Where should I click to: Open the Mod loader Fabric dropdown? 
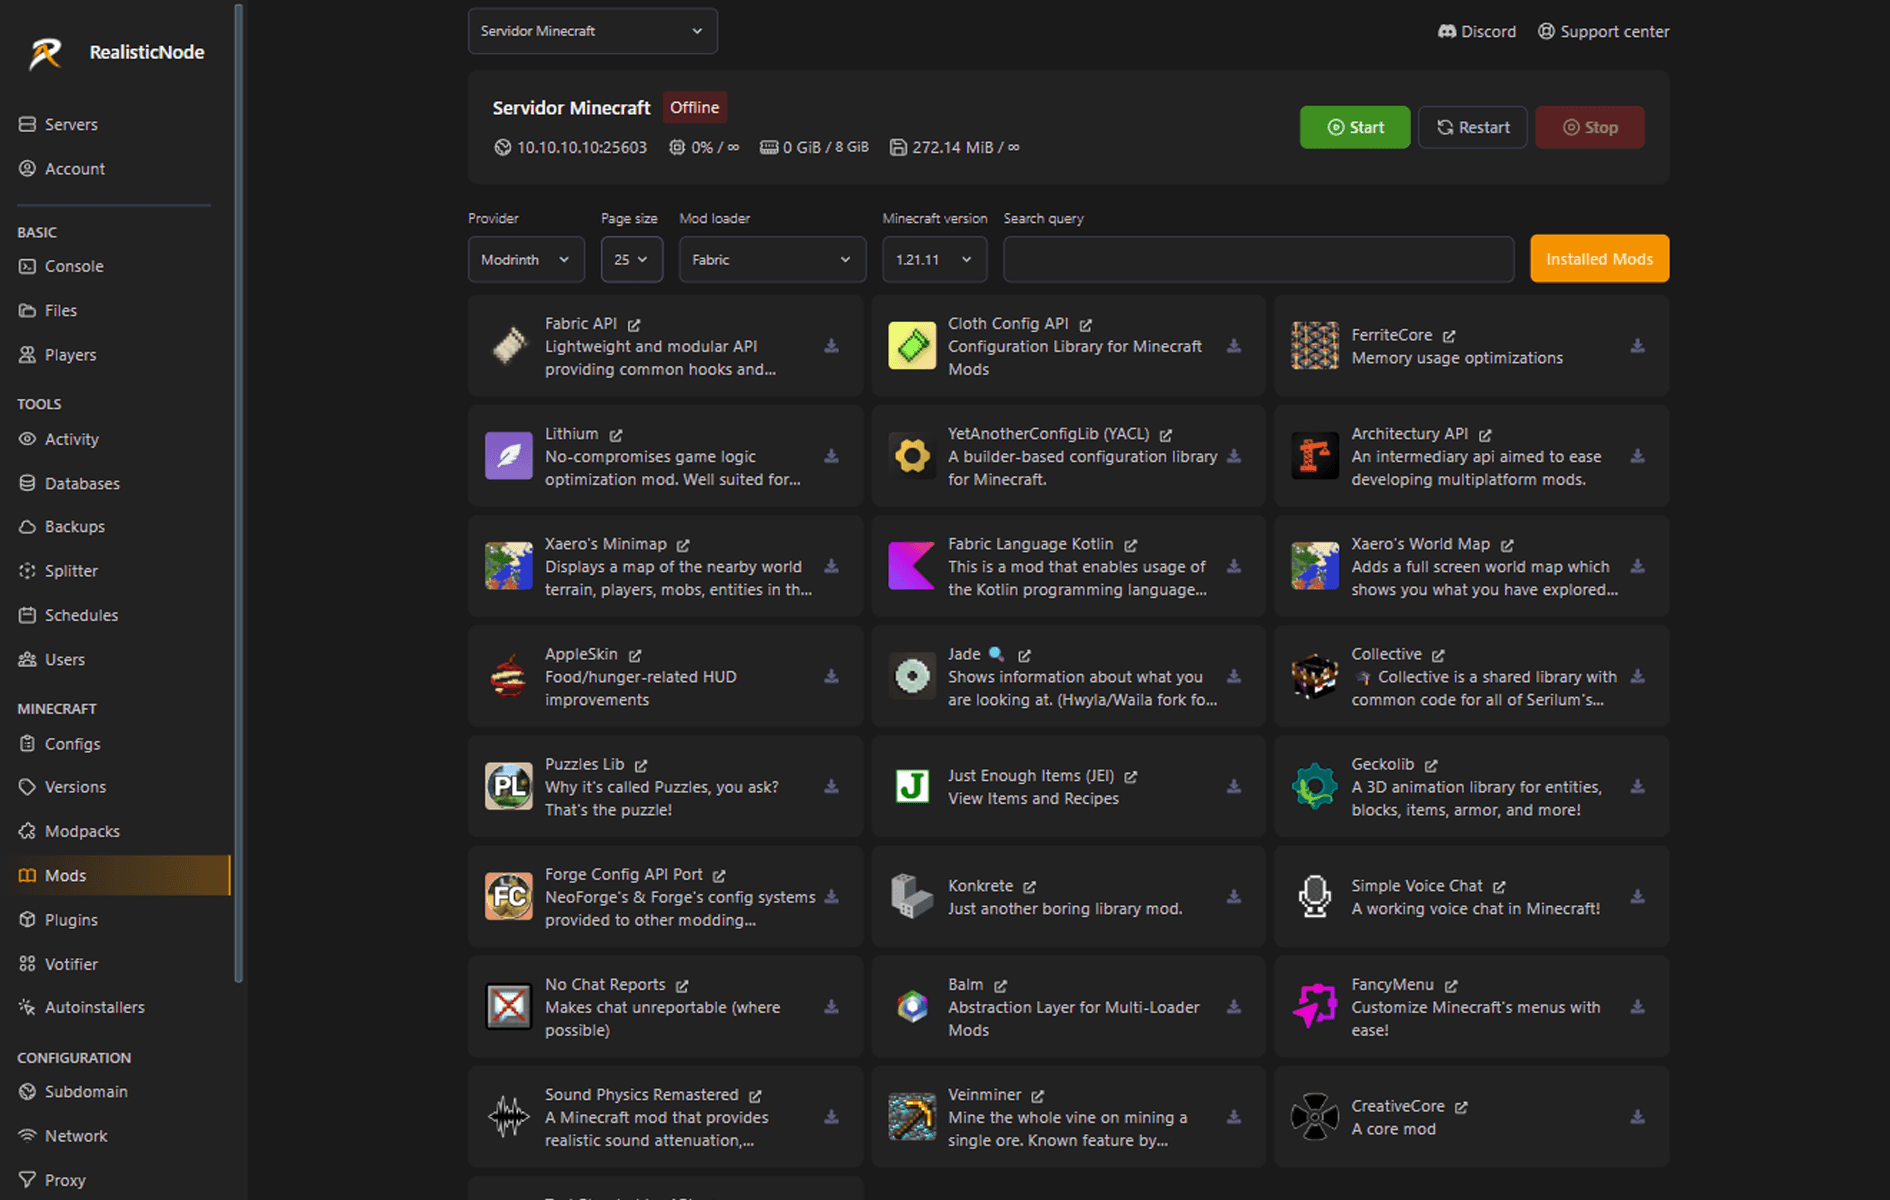pyautogui.click(x=772, y=259)
